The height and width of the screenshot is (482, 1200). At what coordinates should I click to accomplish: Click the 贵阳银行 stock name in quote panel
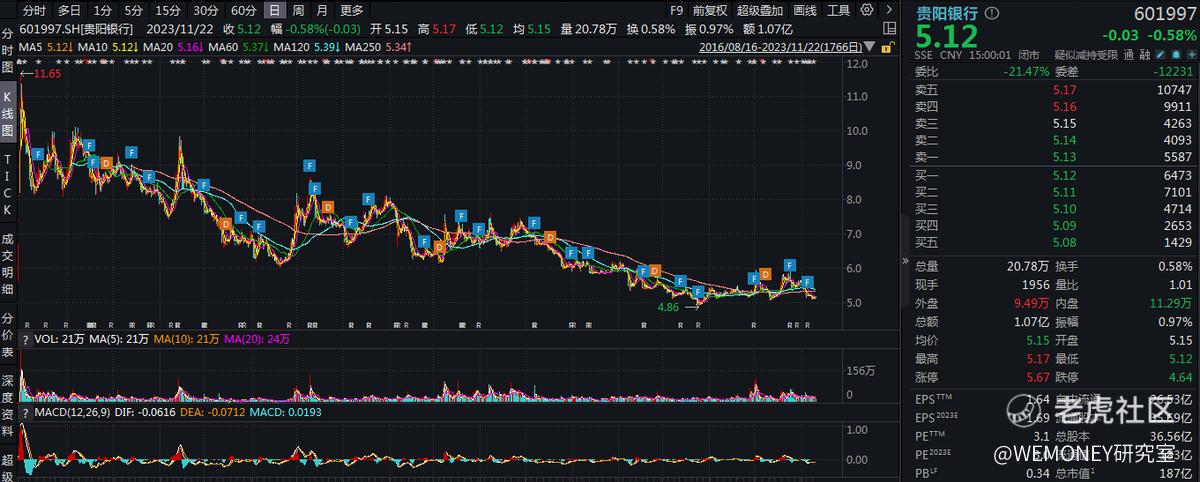(949, 14)
